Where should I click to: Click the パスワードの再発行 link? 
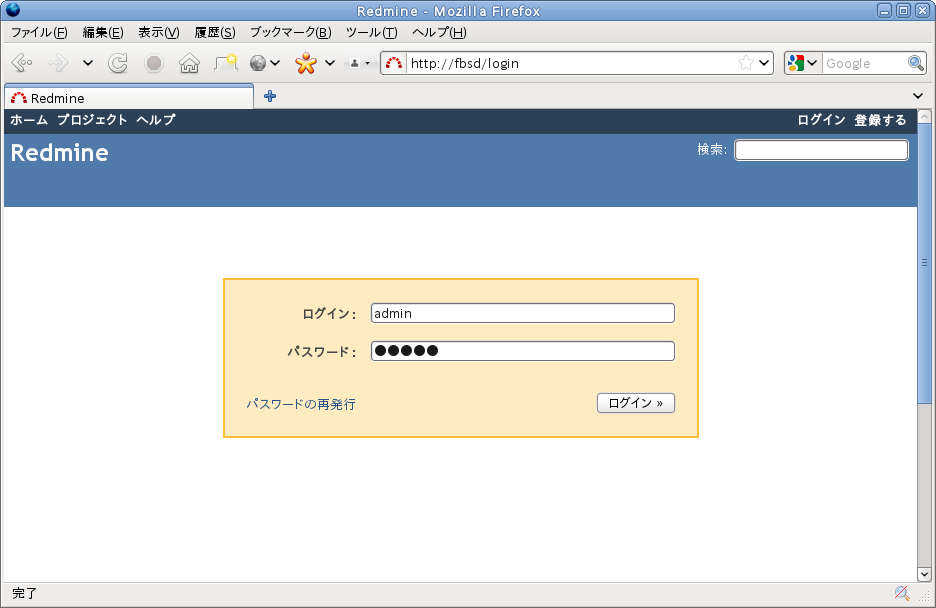[x=301, y=404]
